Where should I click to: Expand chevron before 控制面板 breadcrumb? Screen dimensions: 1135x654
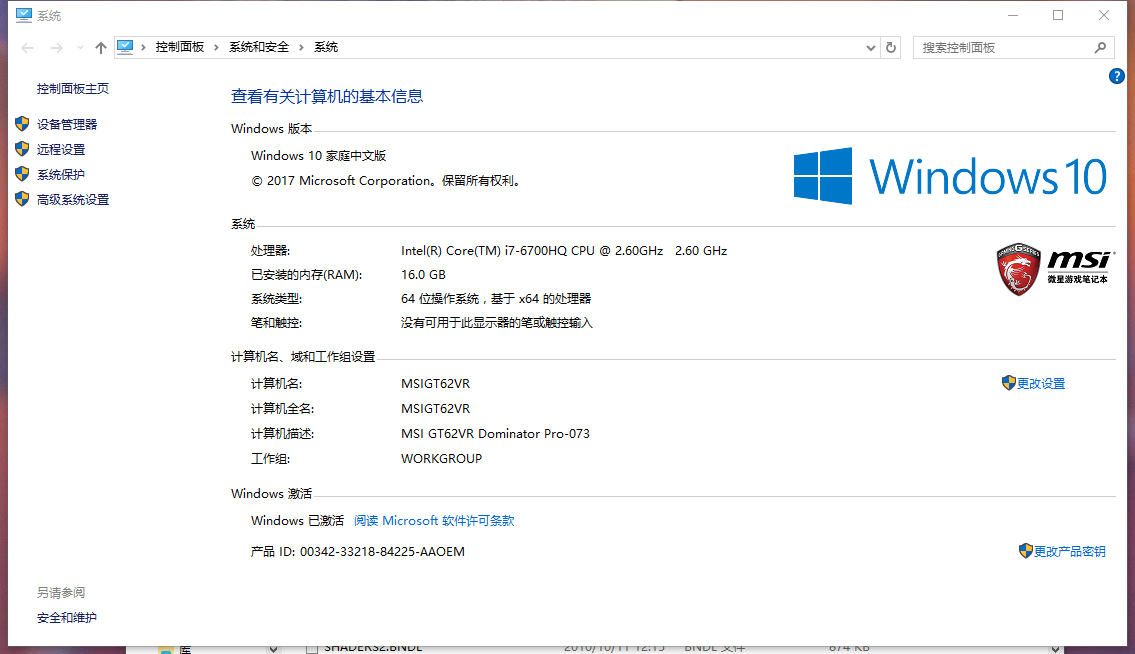[143, 47]
